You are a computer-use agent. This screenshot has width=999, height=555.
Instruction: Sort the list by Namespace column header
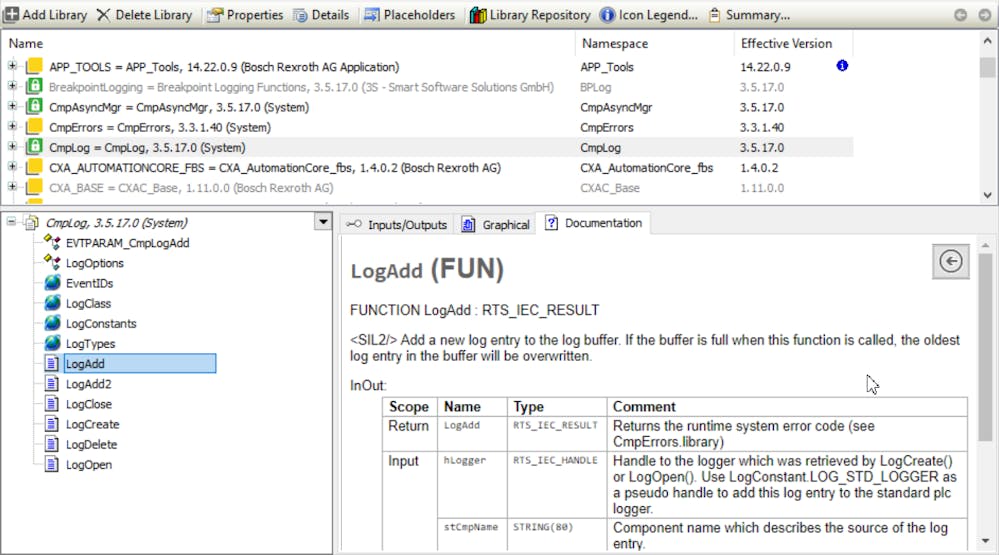tap(614, 44)
